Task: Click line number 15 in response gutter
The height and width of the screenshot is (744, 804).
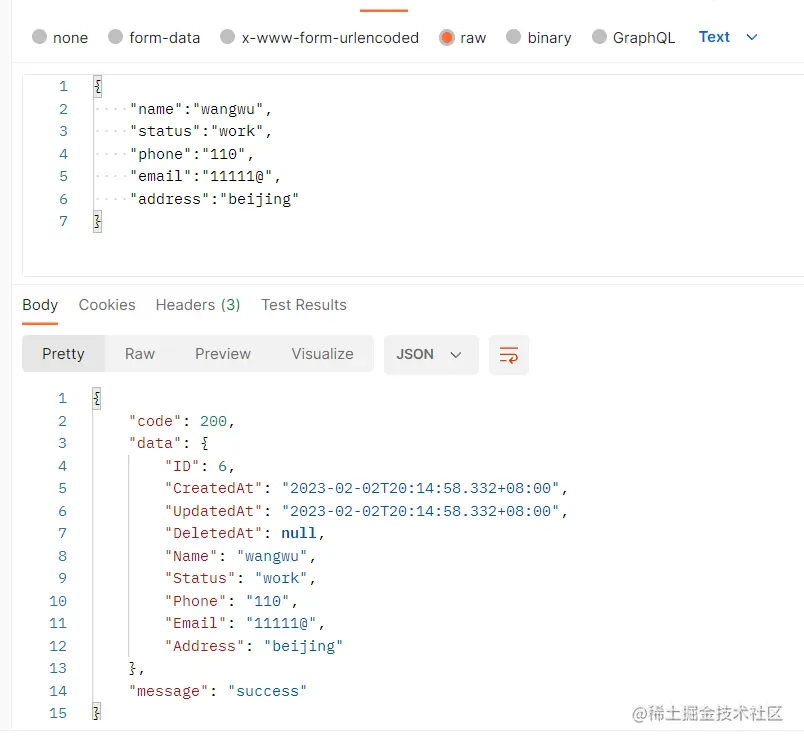Action: point(58,713)
